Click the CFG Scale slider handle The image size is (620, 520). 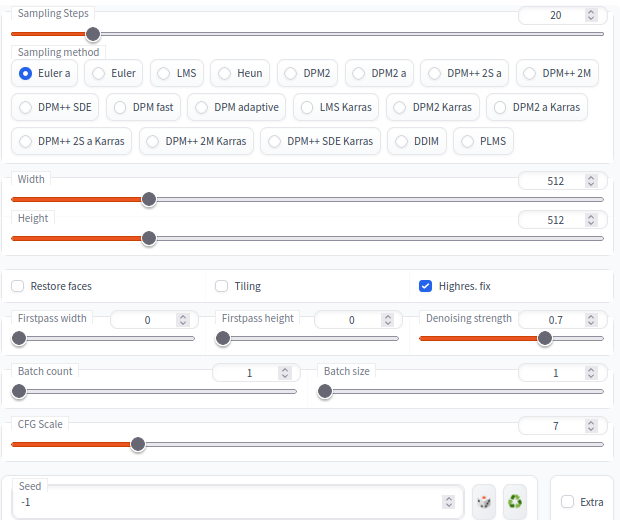pyautogui.click(x=138, y=444)
